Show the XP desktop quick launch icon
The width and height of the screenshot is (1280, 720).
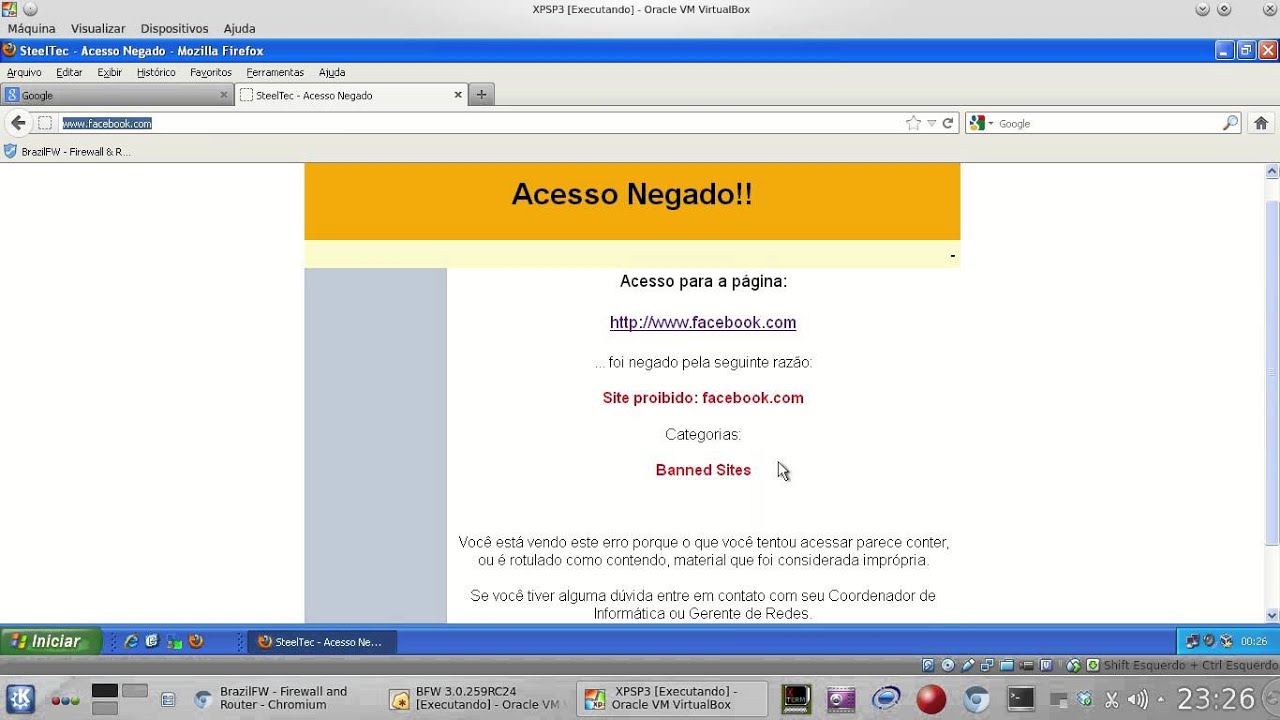tap(174, 642)
